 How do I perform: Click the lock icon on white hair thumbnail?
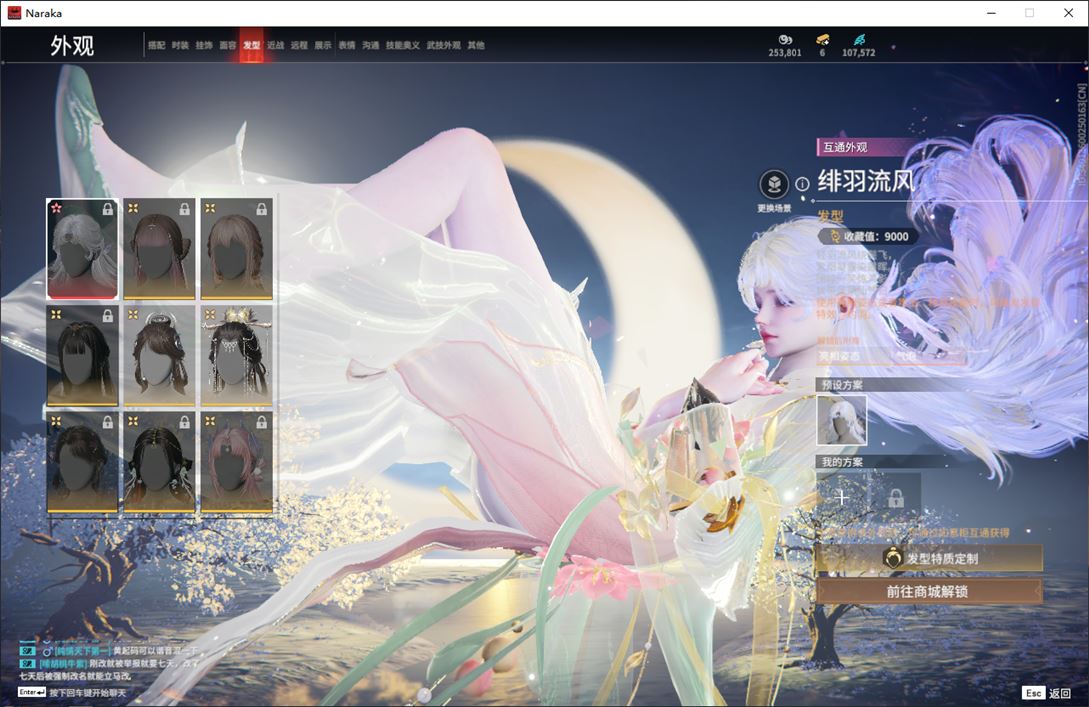tap(108, 209)
